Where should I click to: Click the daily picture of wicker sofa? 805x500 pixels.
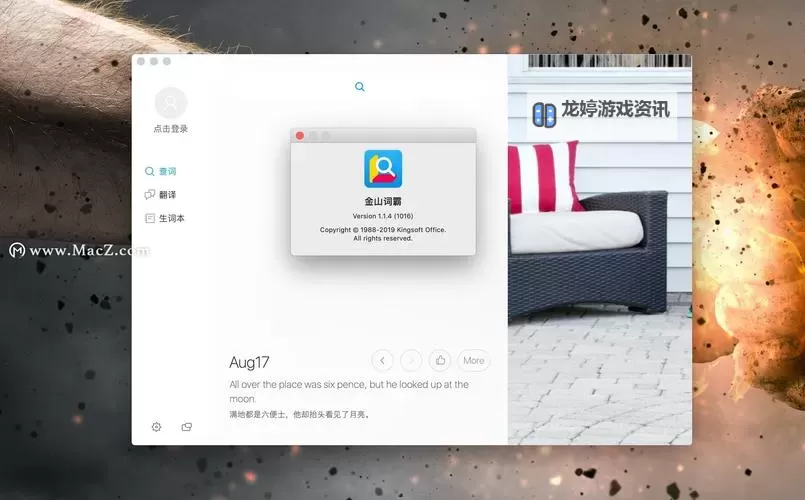pyautogui.click(x=600, y=249)
